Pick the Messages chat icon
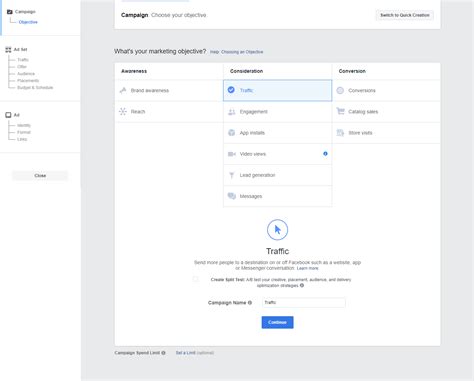Image resolution: width=474 pixels, height=381 pixels. pyautogui.click(x=231, y=196)
